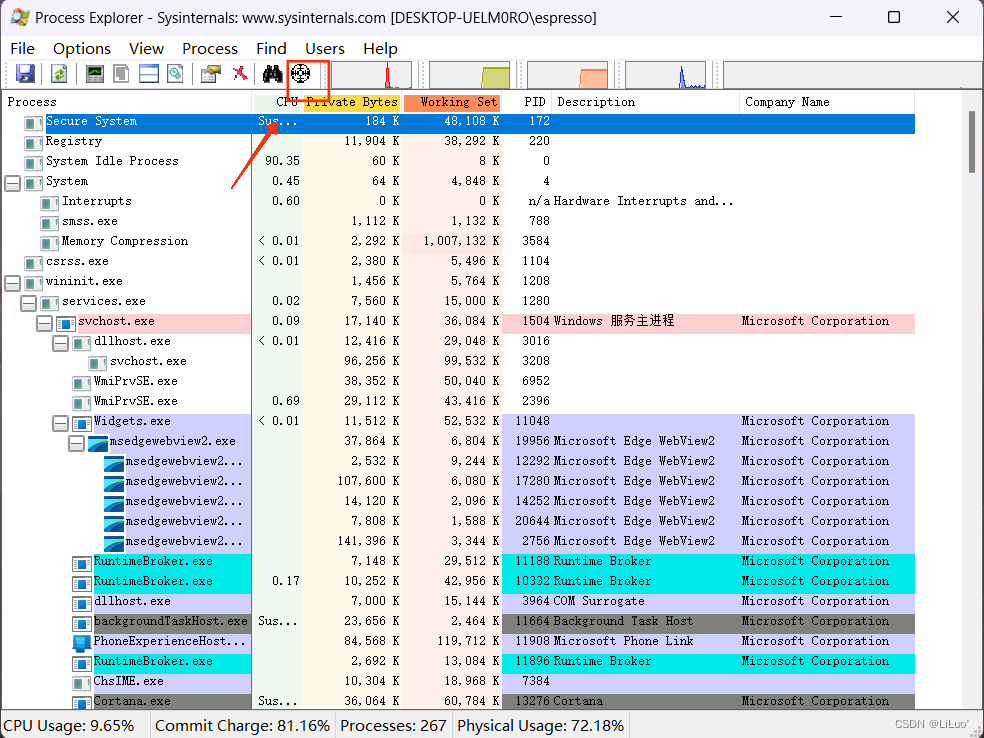Collapse the wininit.exe tree node

tap(13, 284)
